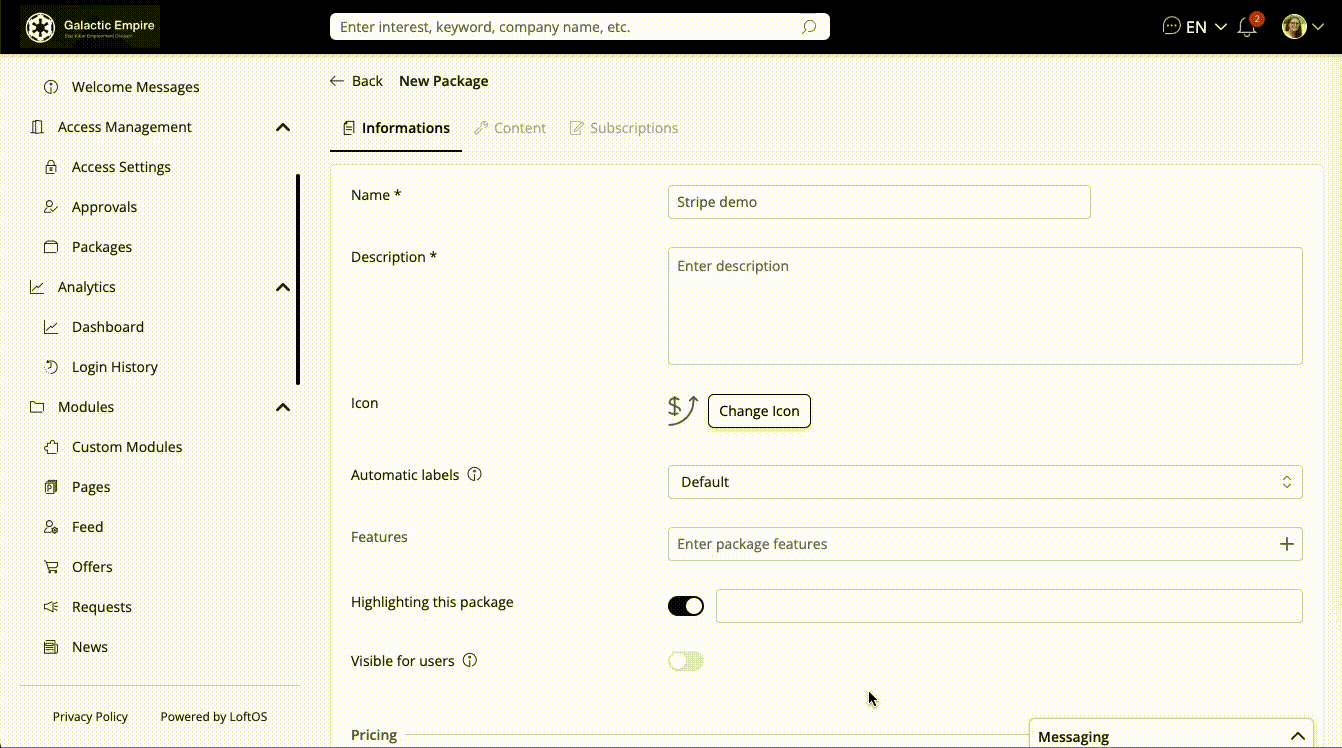Switch to the Content tab
1342x748 pixels.
pos(510,128)
